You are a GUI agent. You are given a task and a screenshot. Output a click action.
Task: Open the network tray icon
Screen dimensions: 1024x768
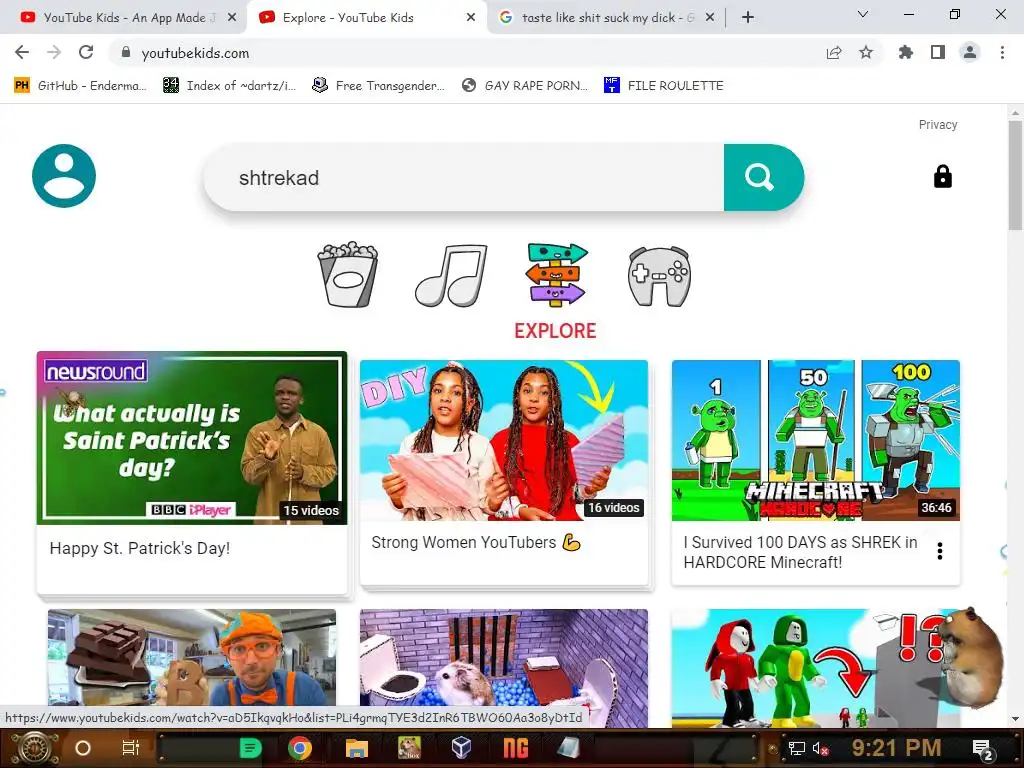tap(796, 748)
